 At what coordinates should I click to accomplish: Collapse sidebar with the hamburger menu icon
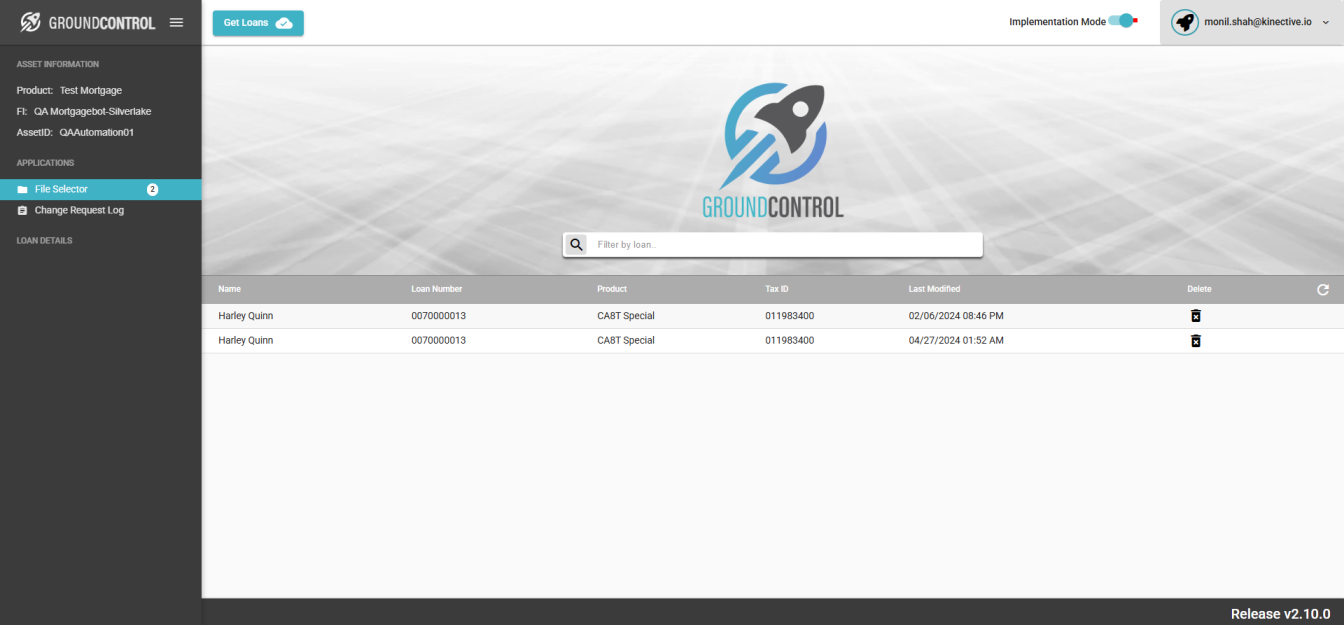tap(177, 22)
